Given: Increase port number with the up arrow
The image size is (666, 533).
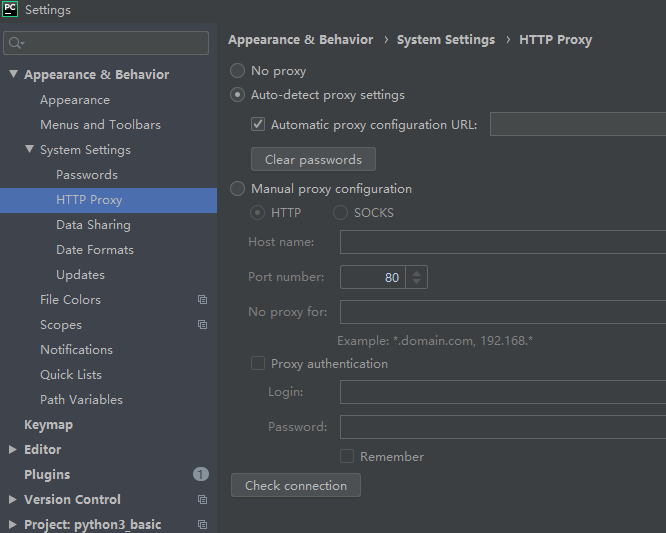Looking at the screenshot, I should point(417,272).
